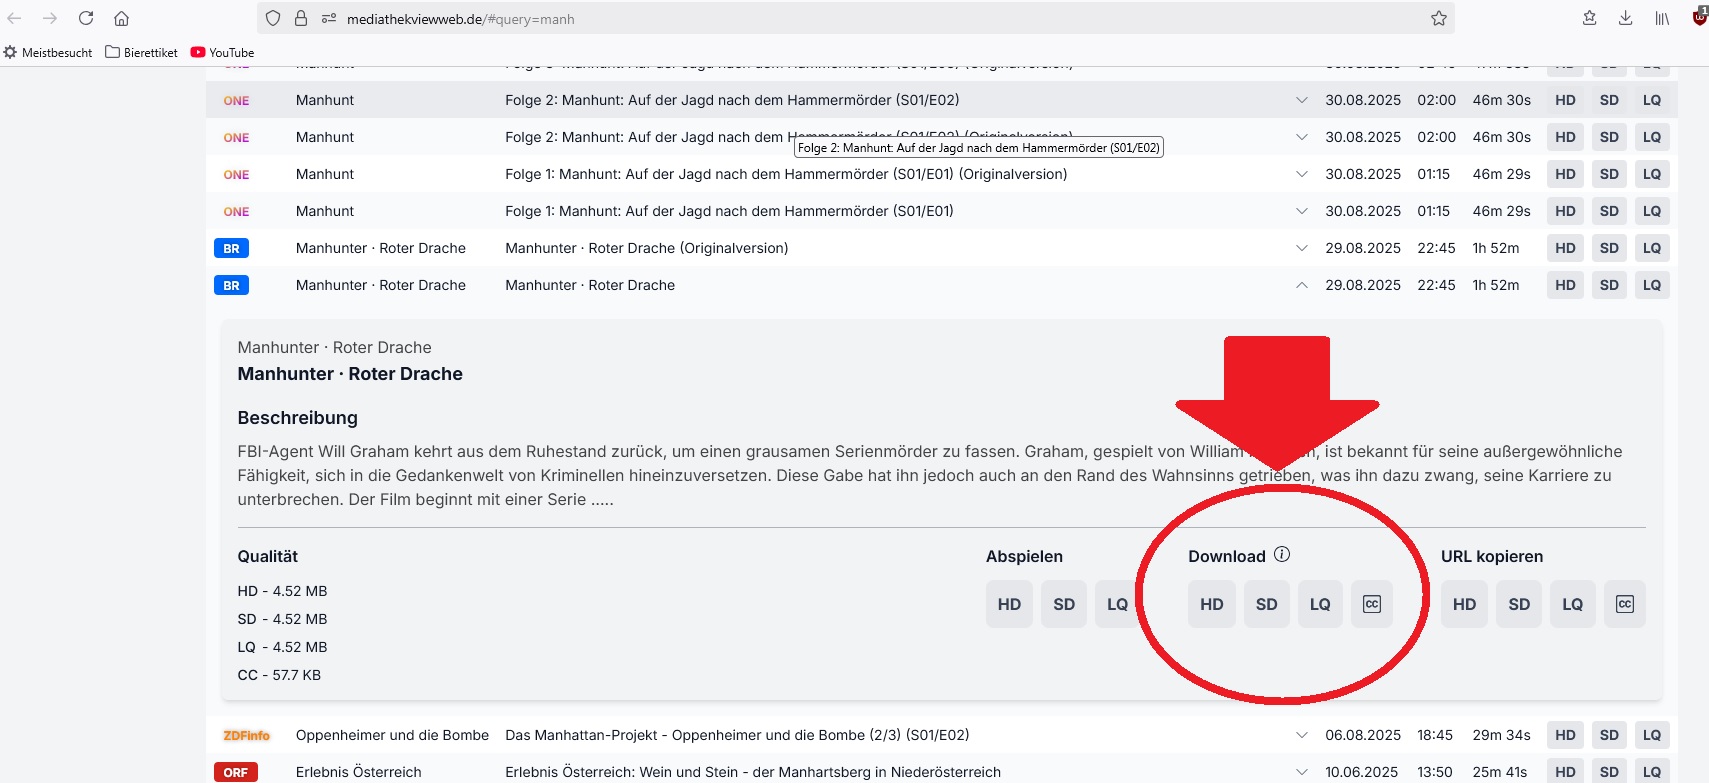This screenshot has width=1709, height=783.
Task: Copy the LQ video URL
Action: coord(1572,604)
